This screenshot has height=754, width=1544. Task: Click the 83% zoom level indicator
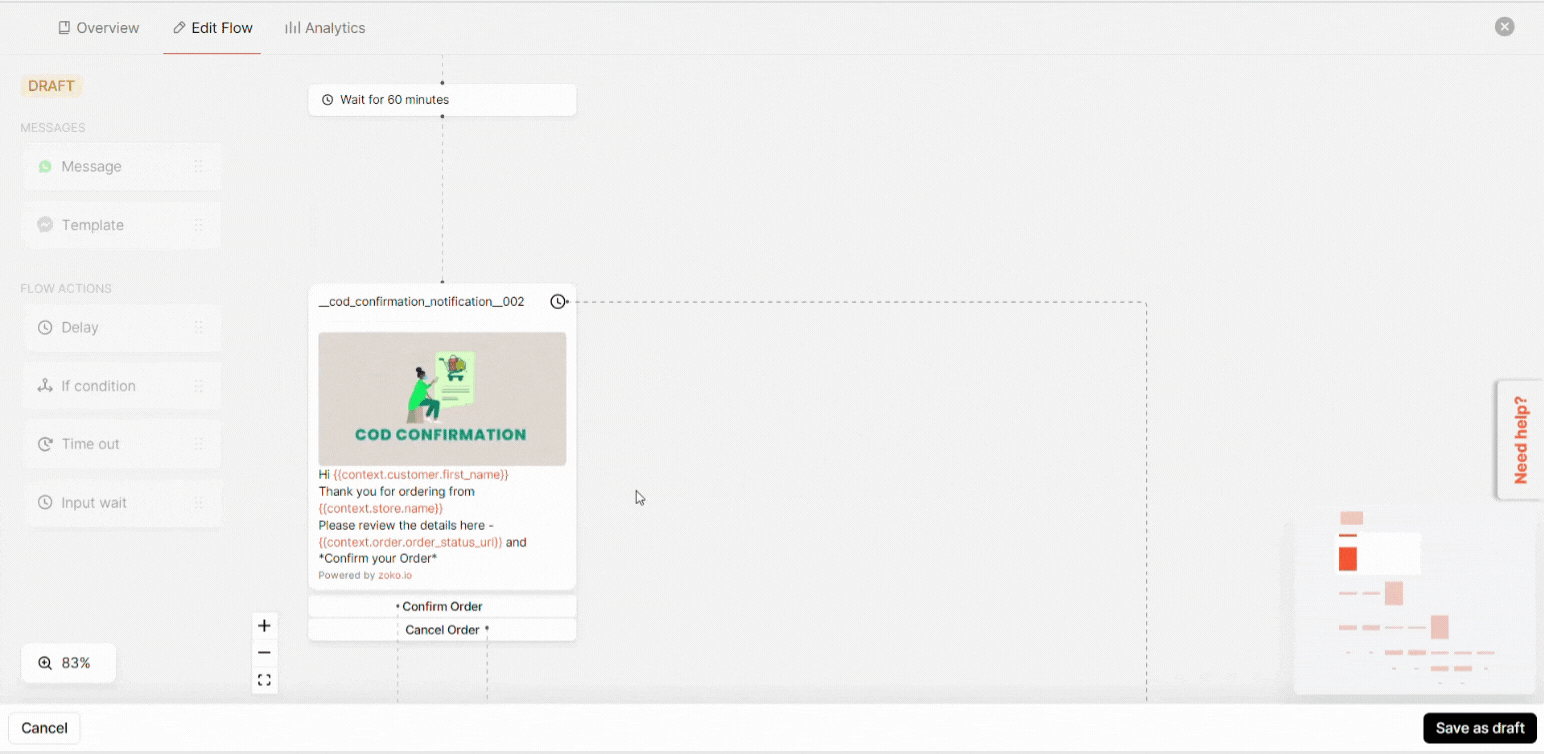[x=68, y=663]
